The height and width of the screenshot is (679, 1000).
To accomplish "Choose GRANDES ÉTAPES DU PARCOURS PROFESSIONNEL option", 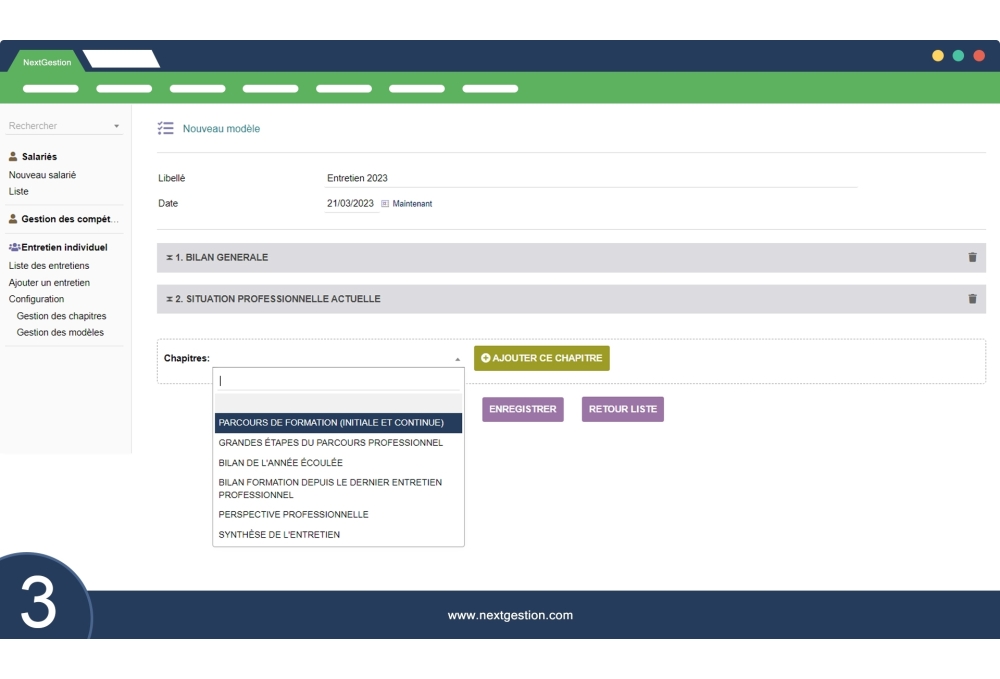I will (331, 442).
